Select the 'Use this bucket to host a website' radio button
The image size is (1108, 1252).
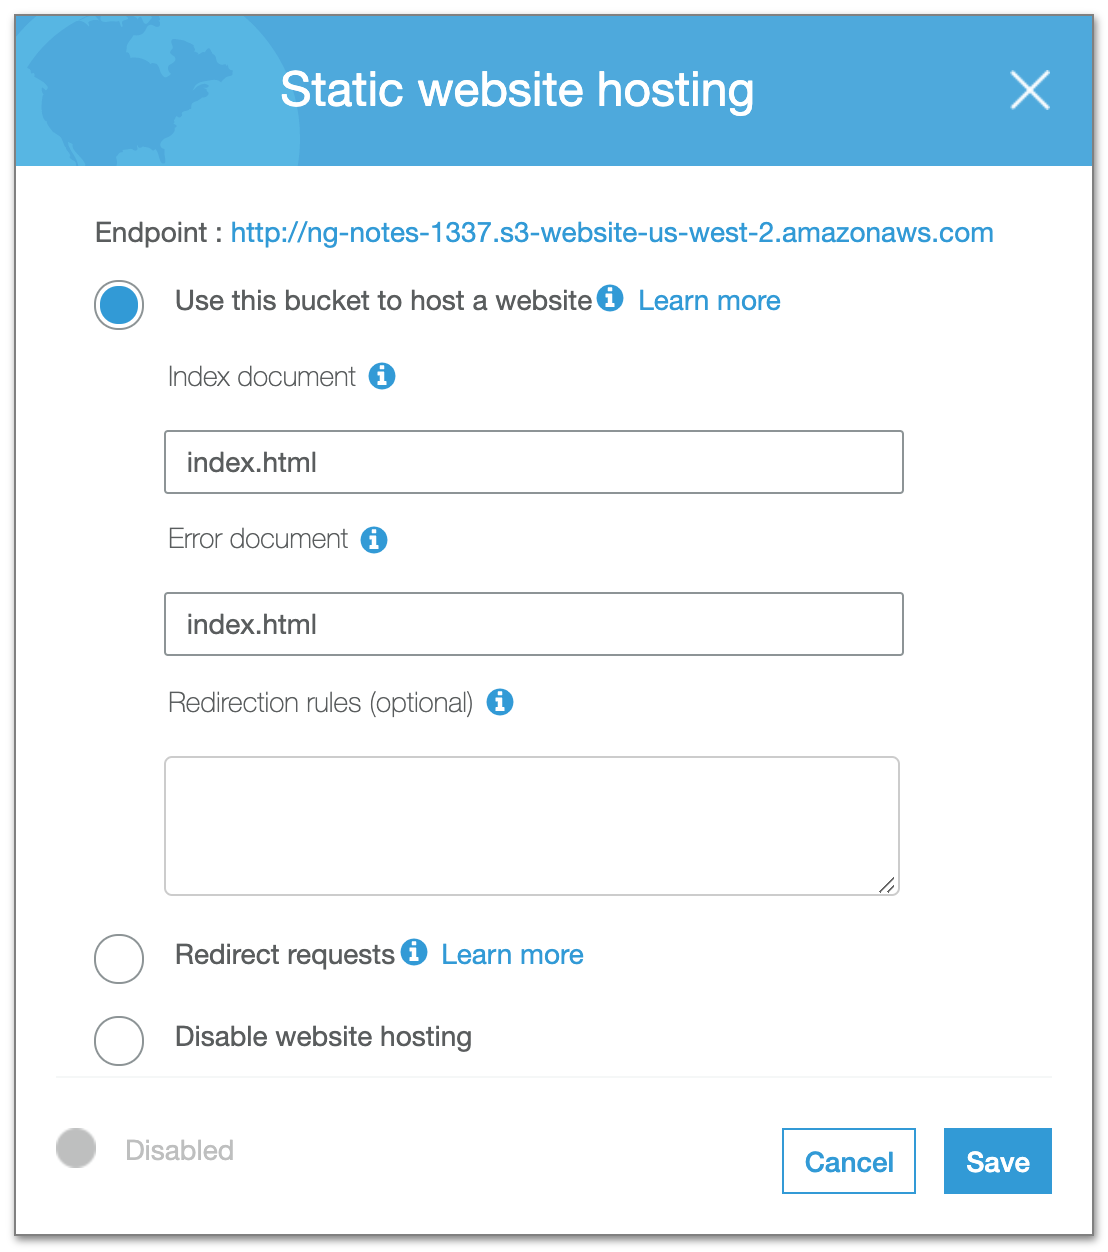pos(119,305)
